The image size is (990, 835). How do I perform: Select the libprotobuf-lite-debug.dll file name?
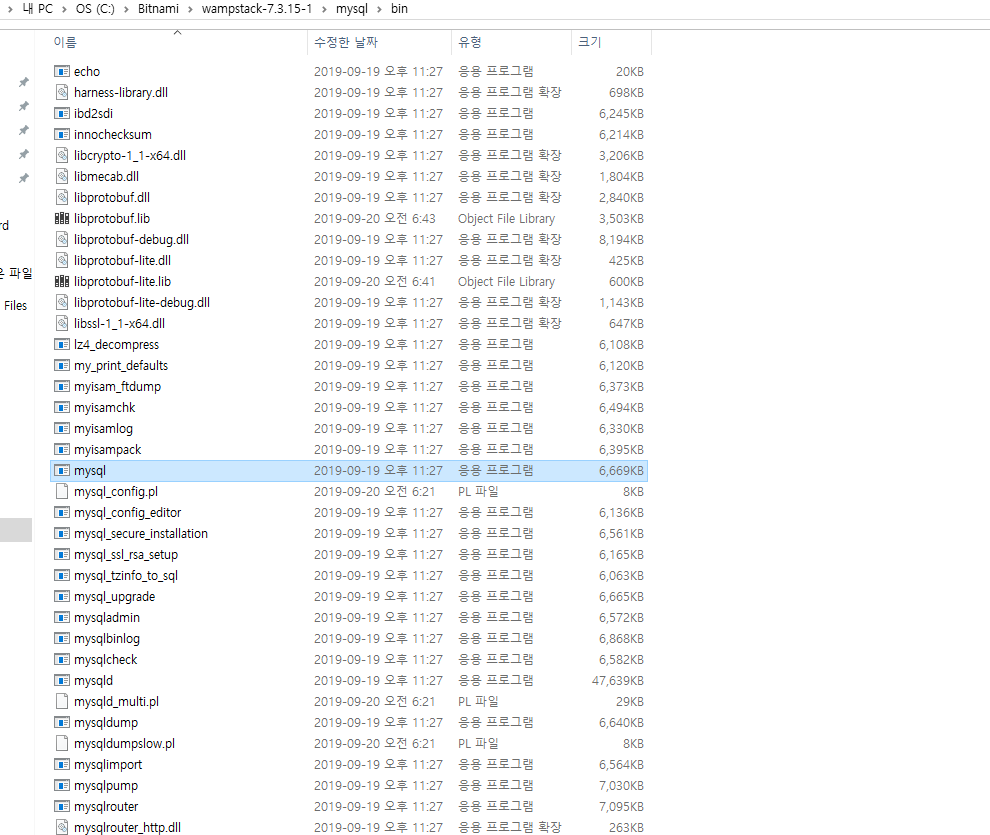[142, 302]
